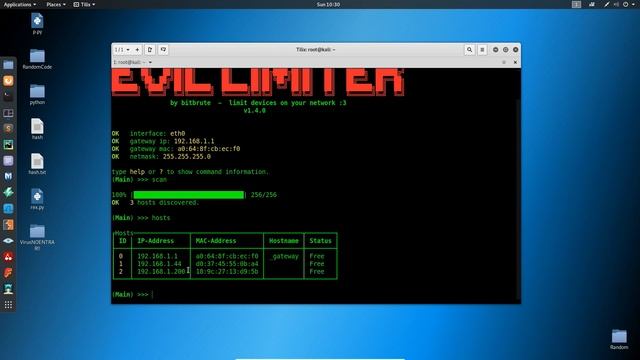Open the red cherries dock icon
The width and height of the screenshot is (640, 360).
pos(8,257)
